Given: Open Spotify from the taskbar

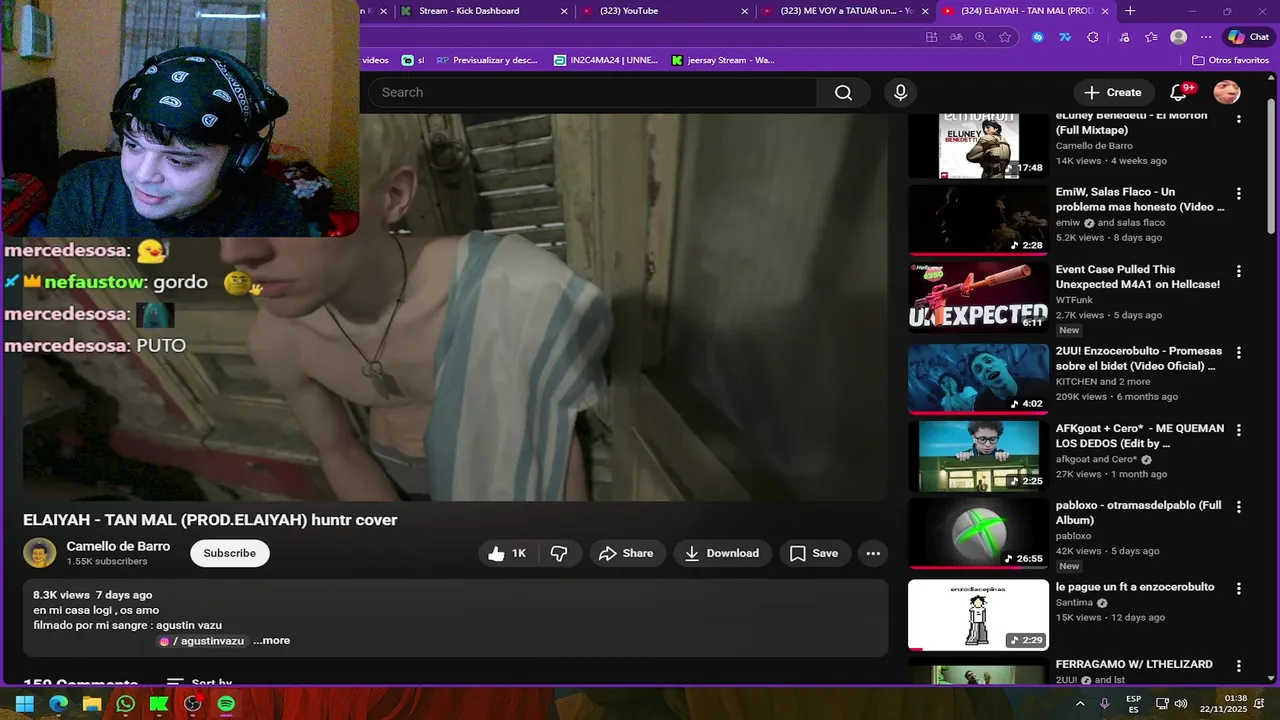Looking at the screenshot, I should pyautogui.click(x=226, y=704).
